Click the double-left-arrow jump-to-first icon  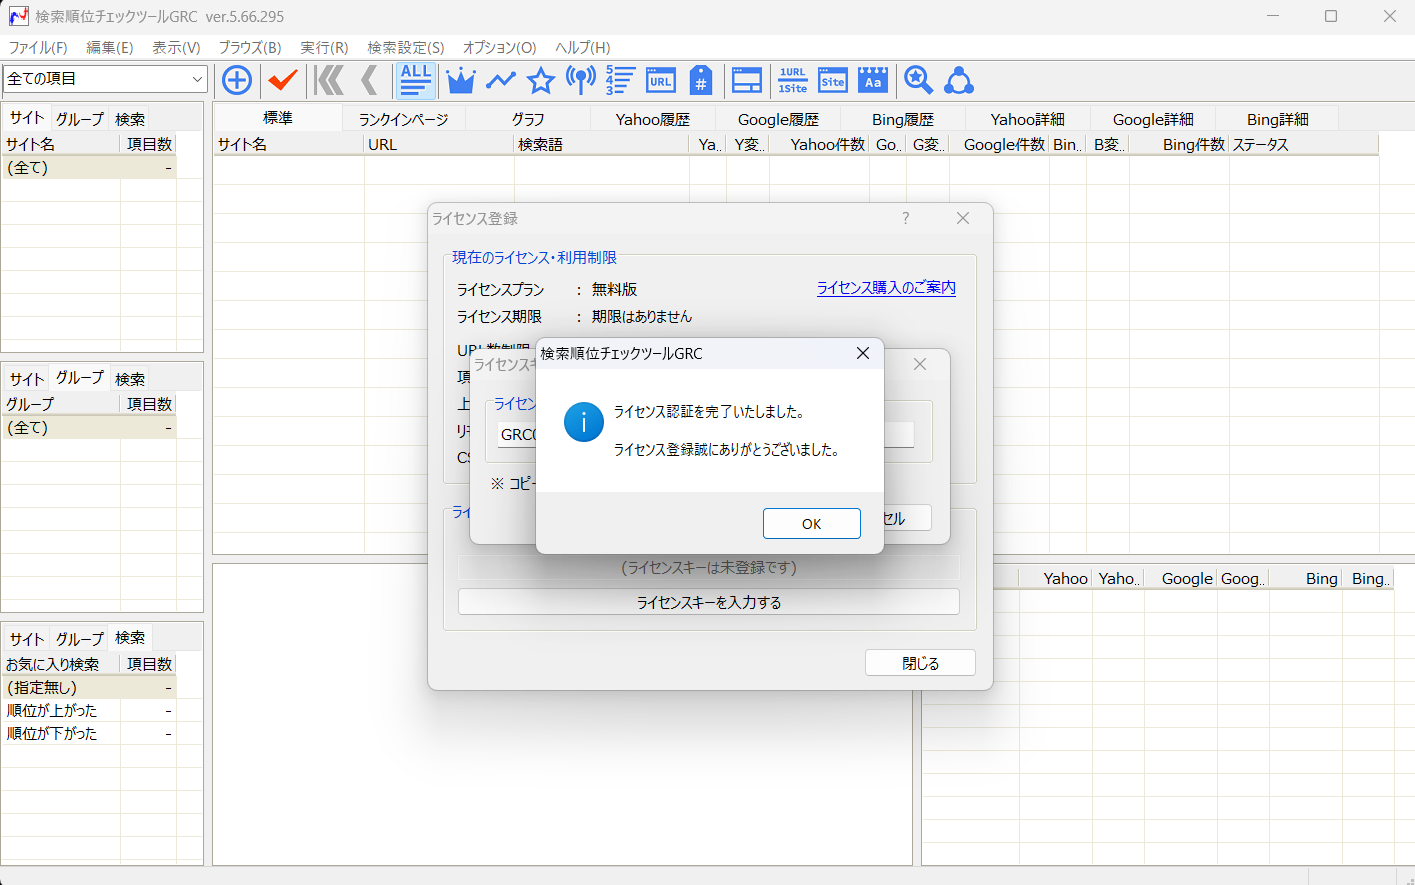coord(329,80)
